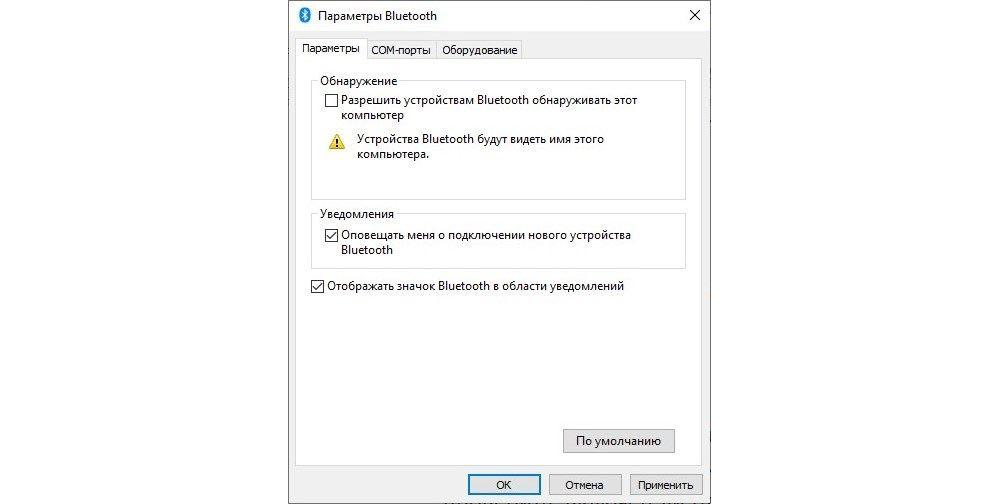1000x504 pixels.
Task: Enable Разрешить устройствам Bluetooth обнаруживать checkbox
Action: 331,100
